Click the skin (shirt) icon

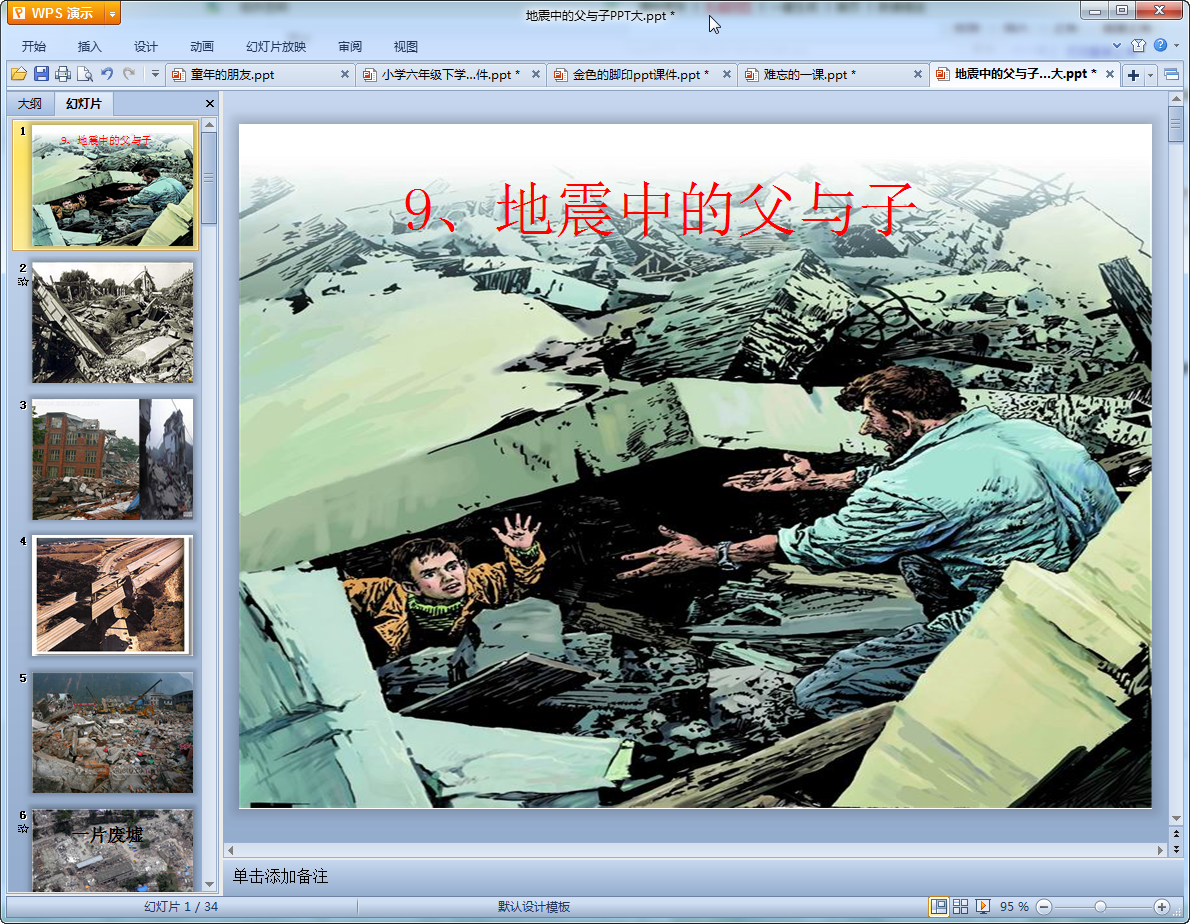tap(1138, 46)
